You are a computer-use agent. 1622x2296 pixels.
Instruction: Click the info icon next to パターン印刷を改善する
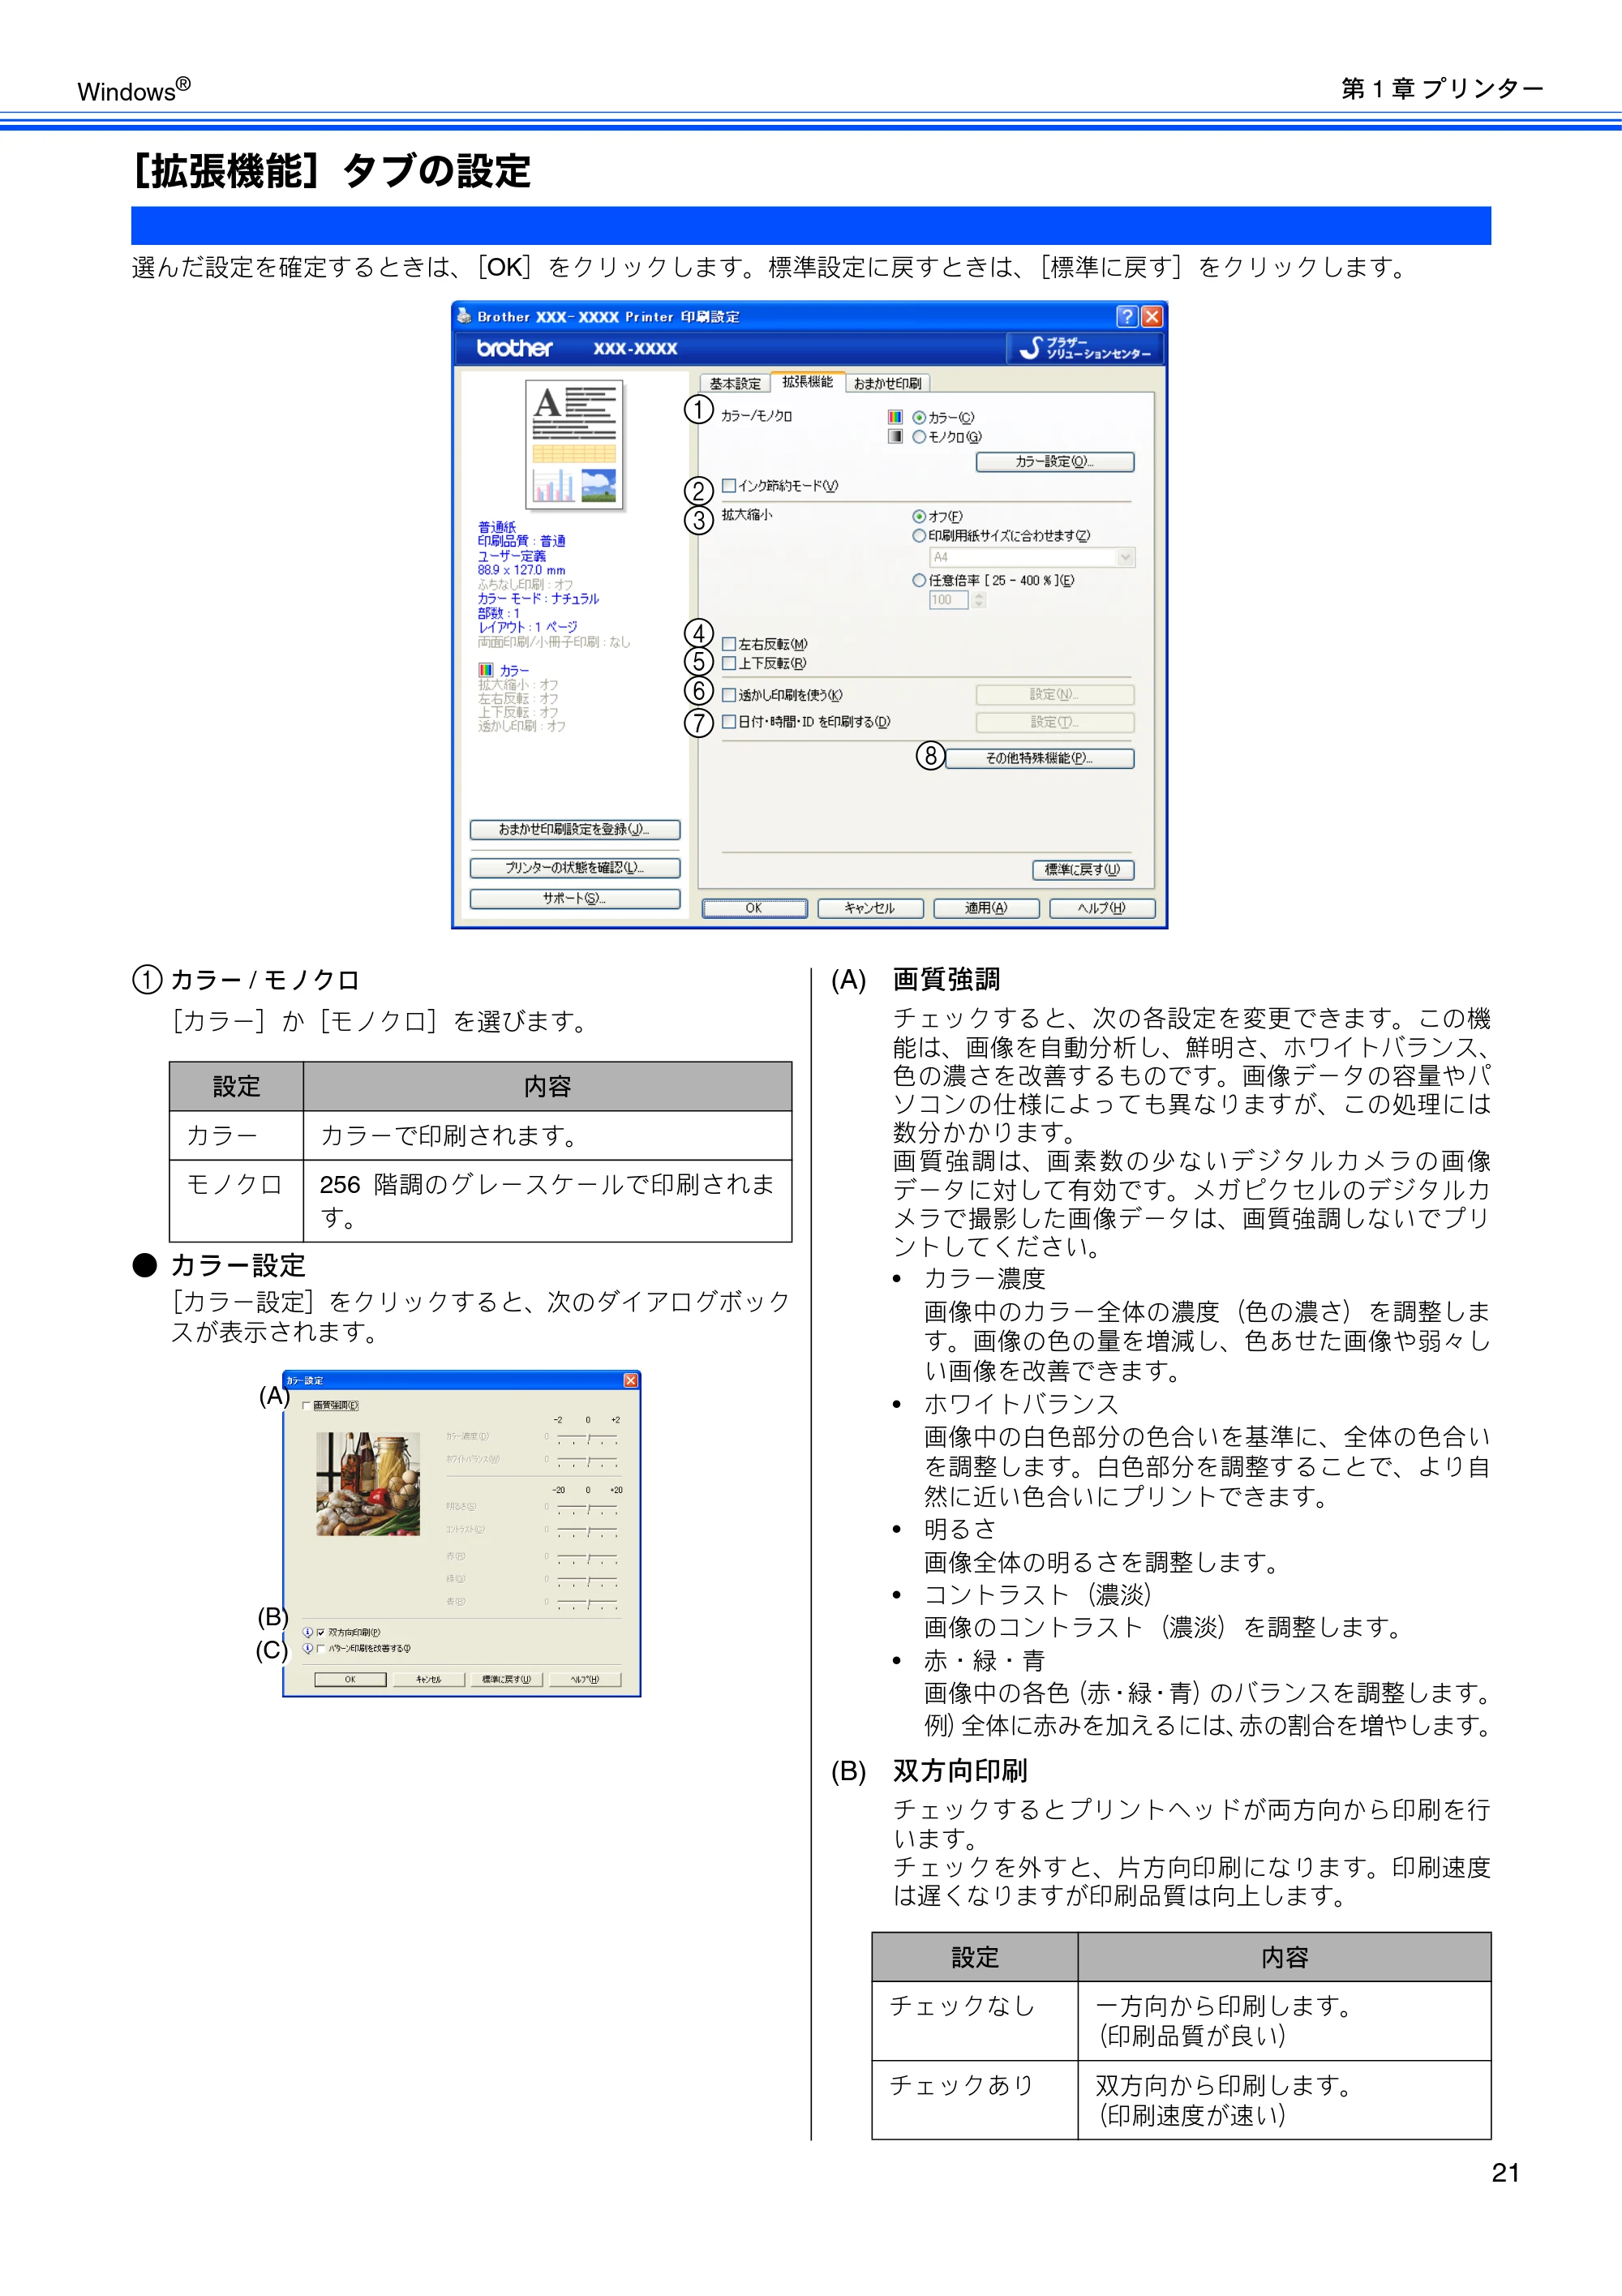[x=308, y=1648]
